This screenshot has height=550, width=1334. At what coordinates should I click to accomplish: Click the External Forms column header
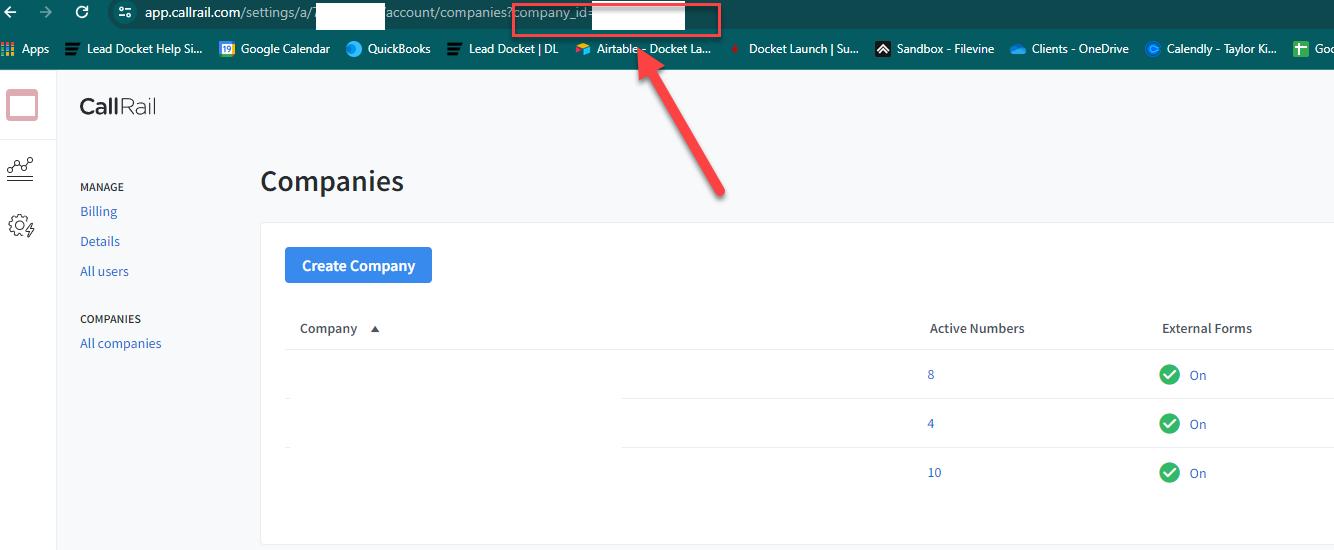point(1207,329)
